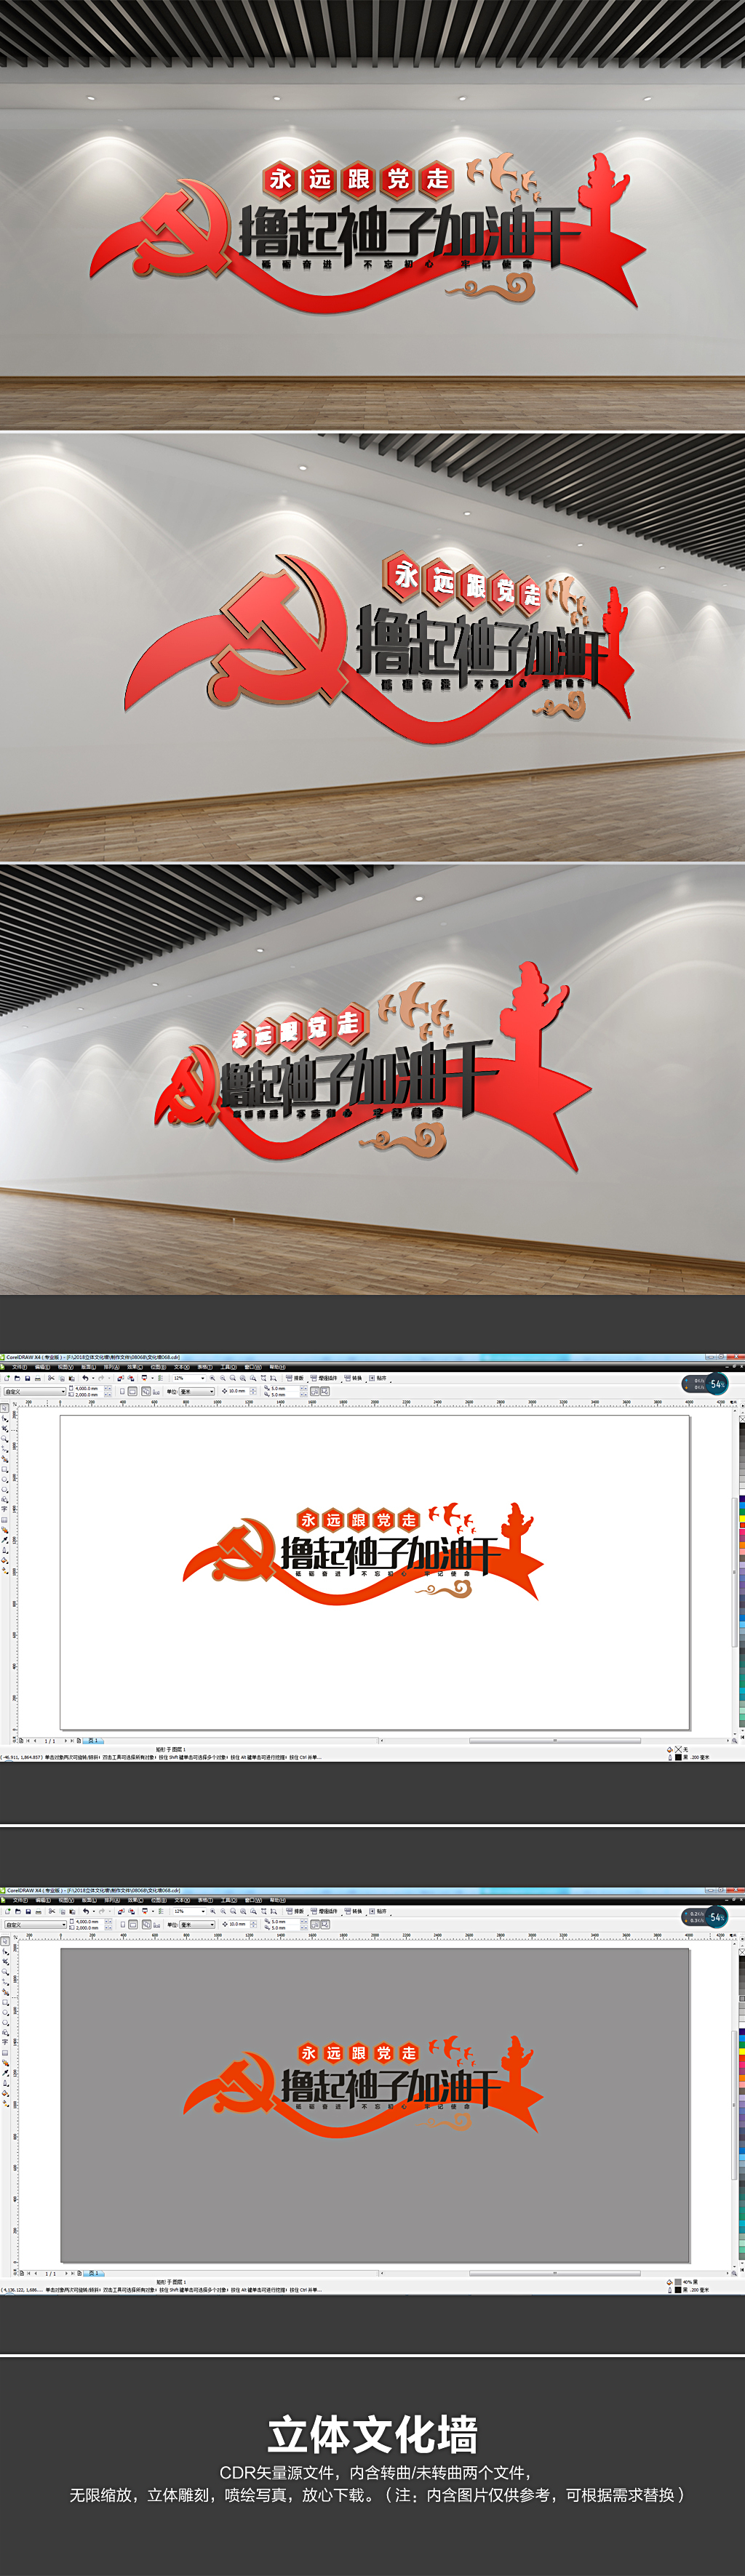Click the 转换 button in white-page toolbar
This screenshot has height=2576, width=745.
click(x=355, y=1378)
